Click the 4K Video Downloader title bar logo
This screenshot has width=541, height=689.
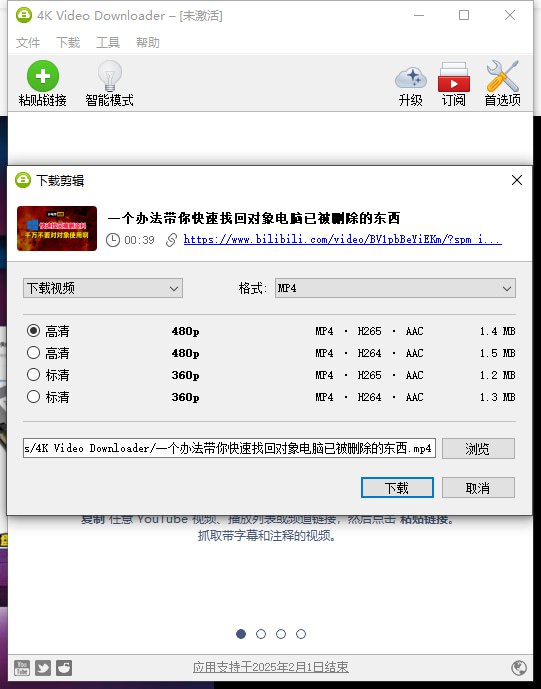click(24, 15)
